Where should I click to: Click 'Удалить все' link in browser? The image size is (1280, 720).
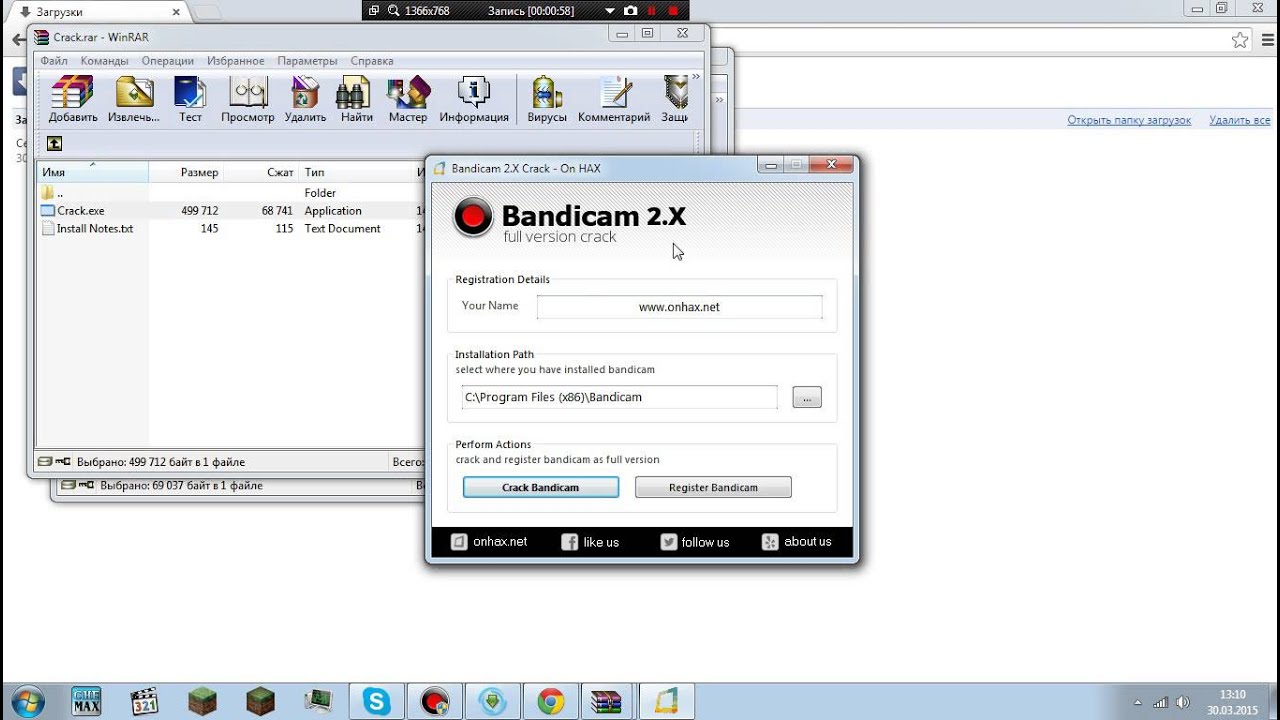tap(1240, 120)
